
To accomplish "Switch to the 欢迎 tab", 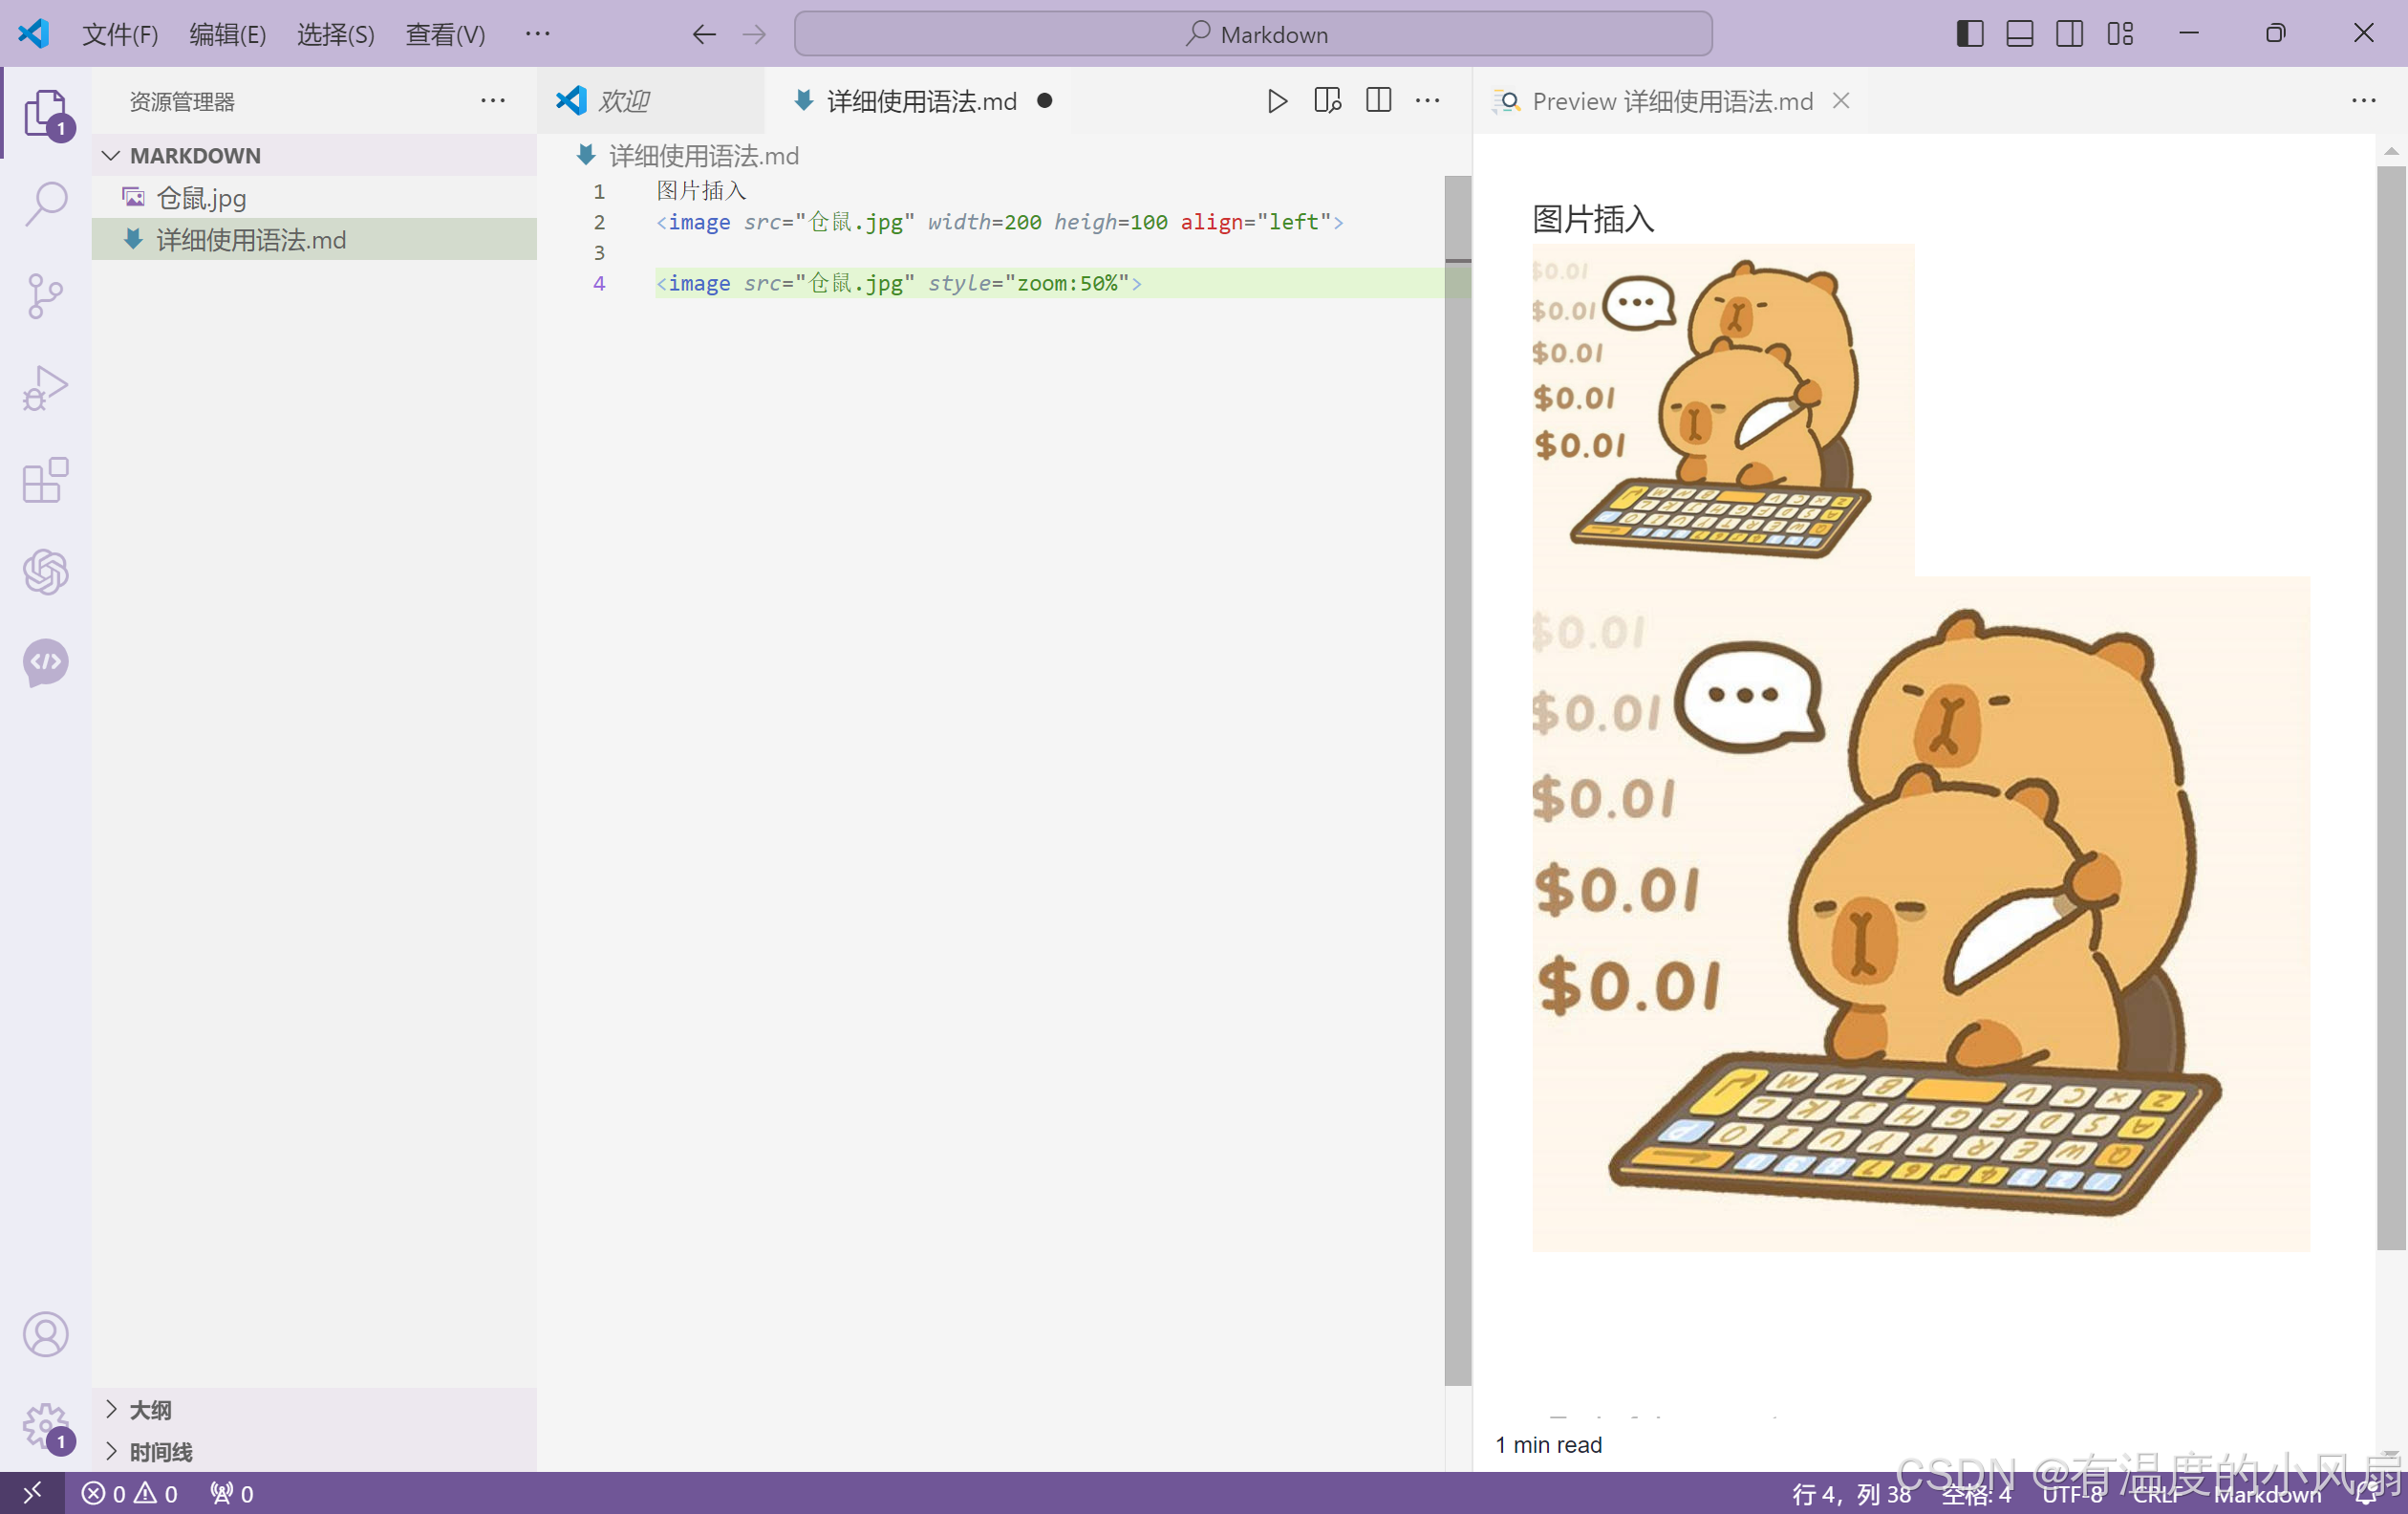I will point(623,101).
